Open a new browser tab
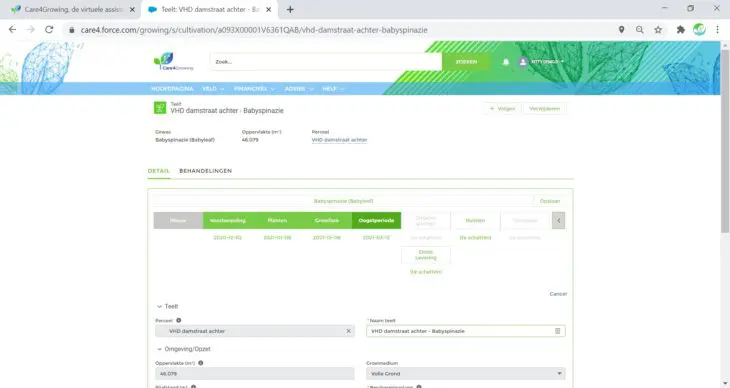Viewport: 730px width, 388px height. point(290,9)
